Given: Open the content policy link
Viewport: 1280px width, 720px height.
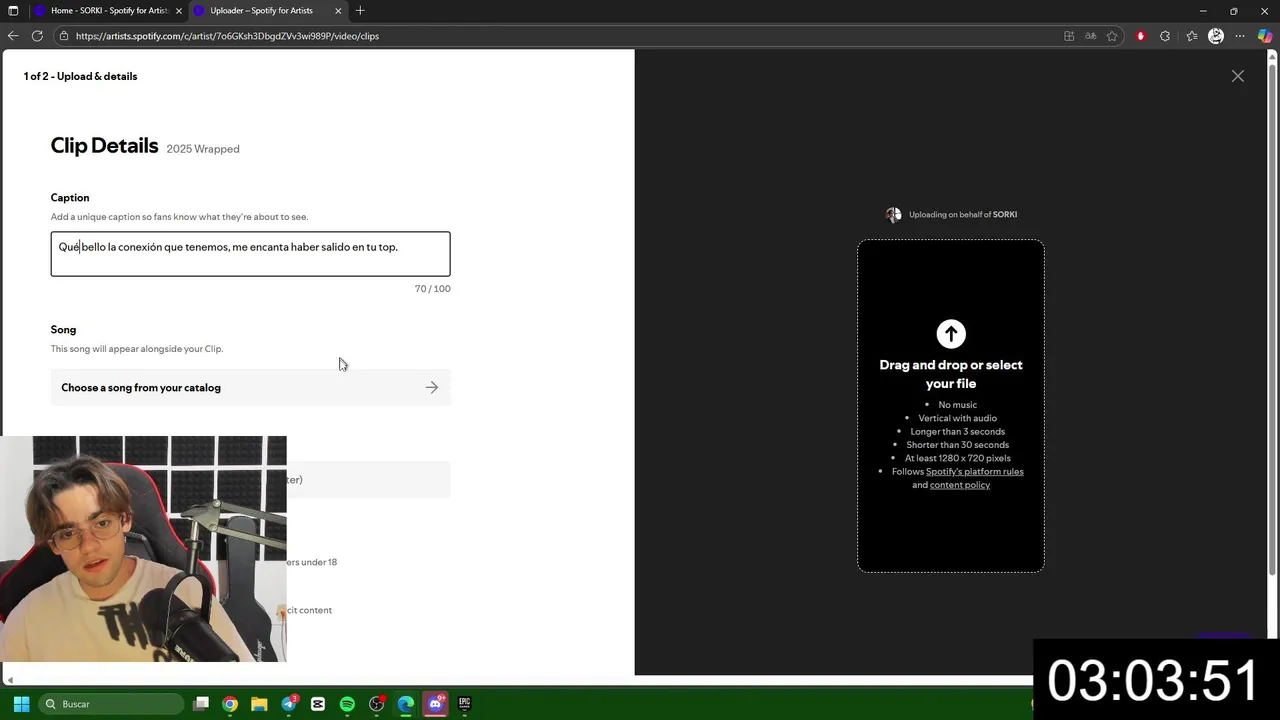Looking at the screenshot, I should click(960, 485).
